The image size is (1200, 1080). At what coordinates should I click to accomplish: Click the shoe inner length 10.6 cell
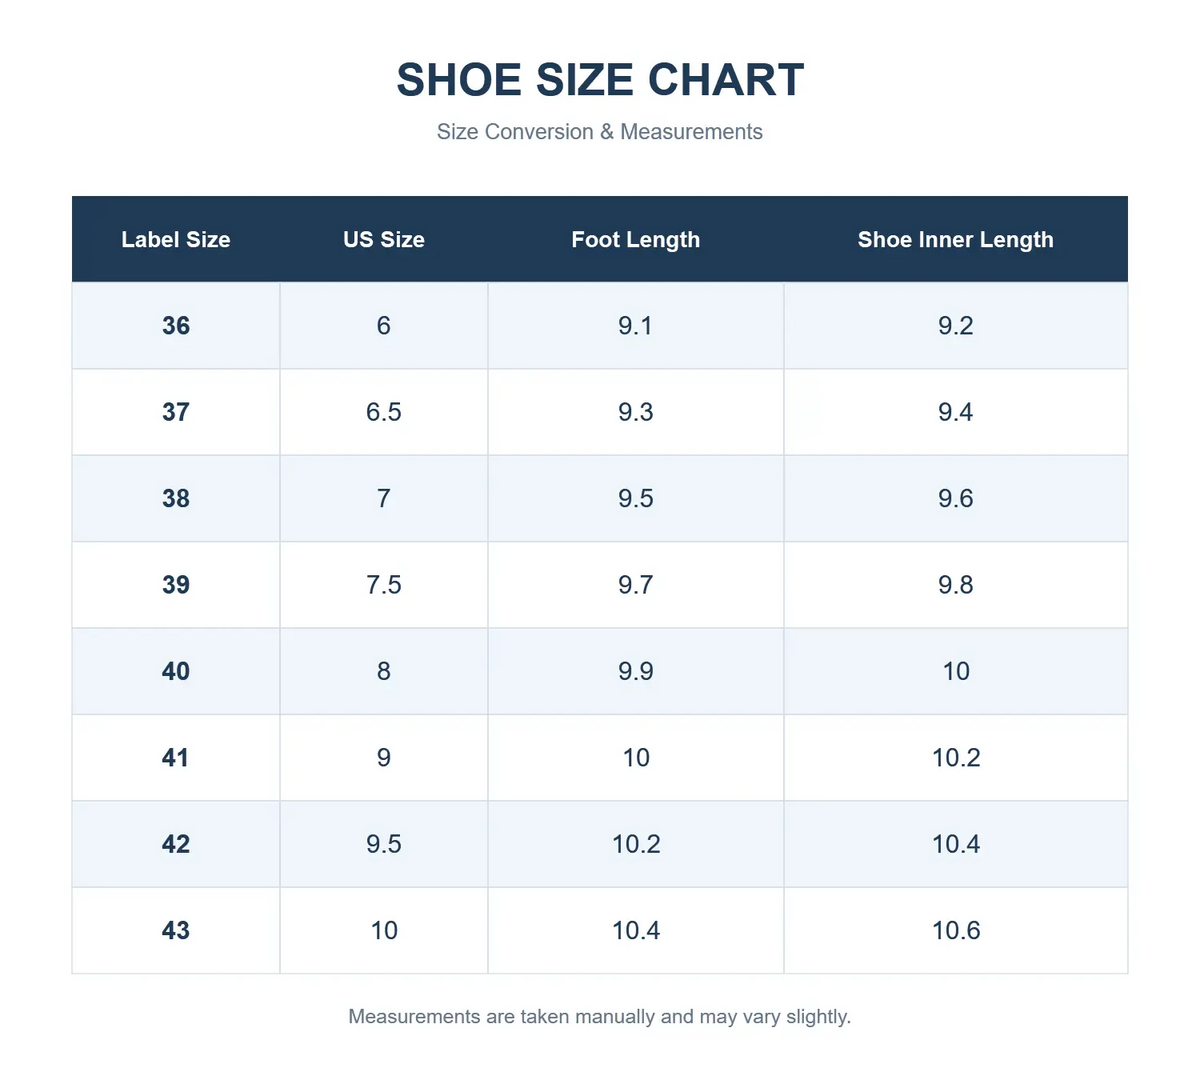point(956,930)
